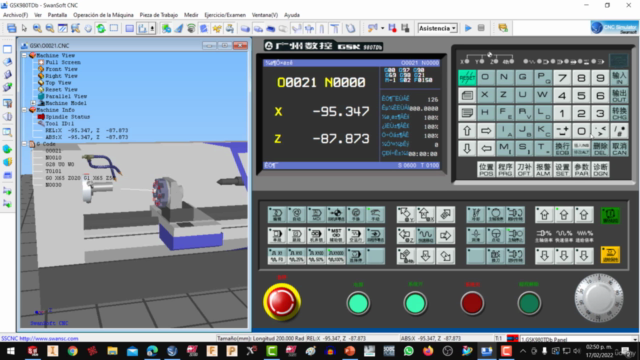The height and width of the screenshot is (360, 640).
Task: Click the IN input key on keypad
Action: coord(619,77)
